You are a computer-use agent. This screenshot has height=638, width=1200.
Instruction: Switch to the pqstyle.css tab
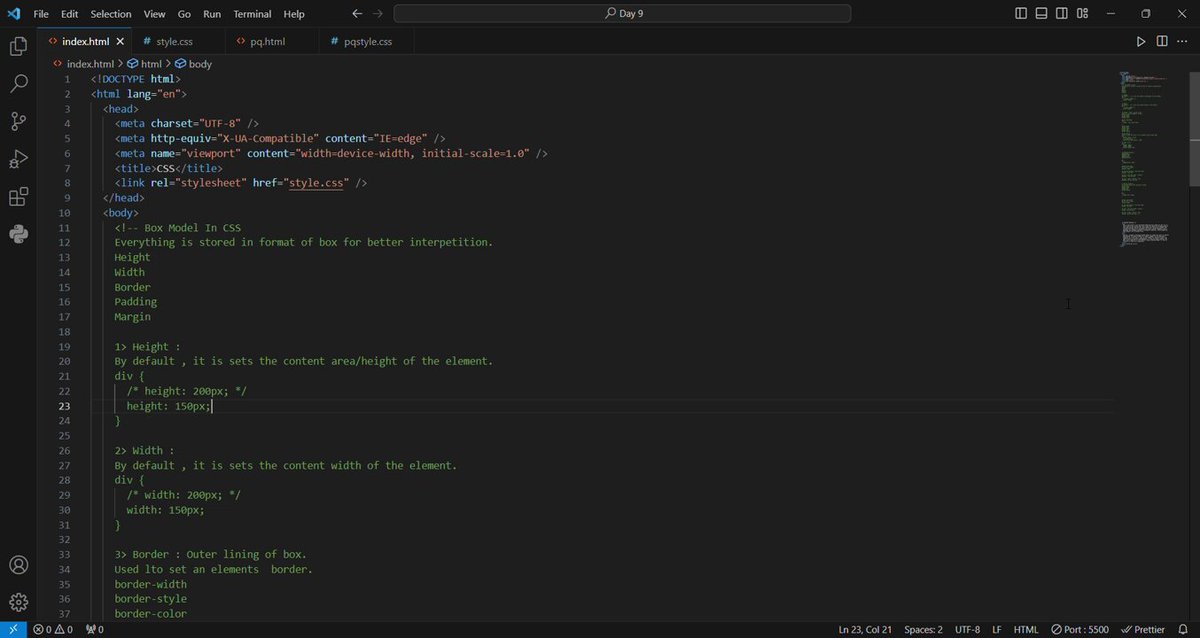(366, 42)
